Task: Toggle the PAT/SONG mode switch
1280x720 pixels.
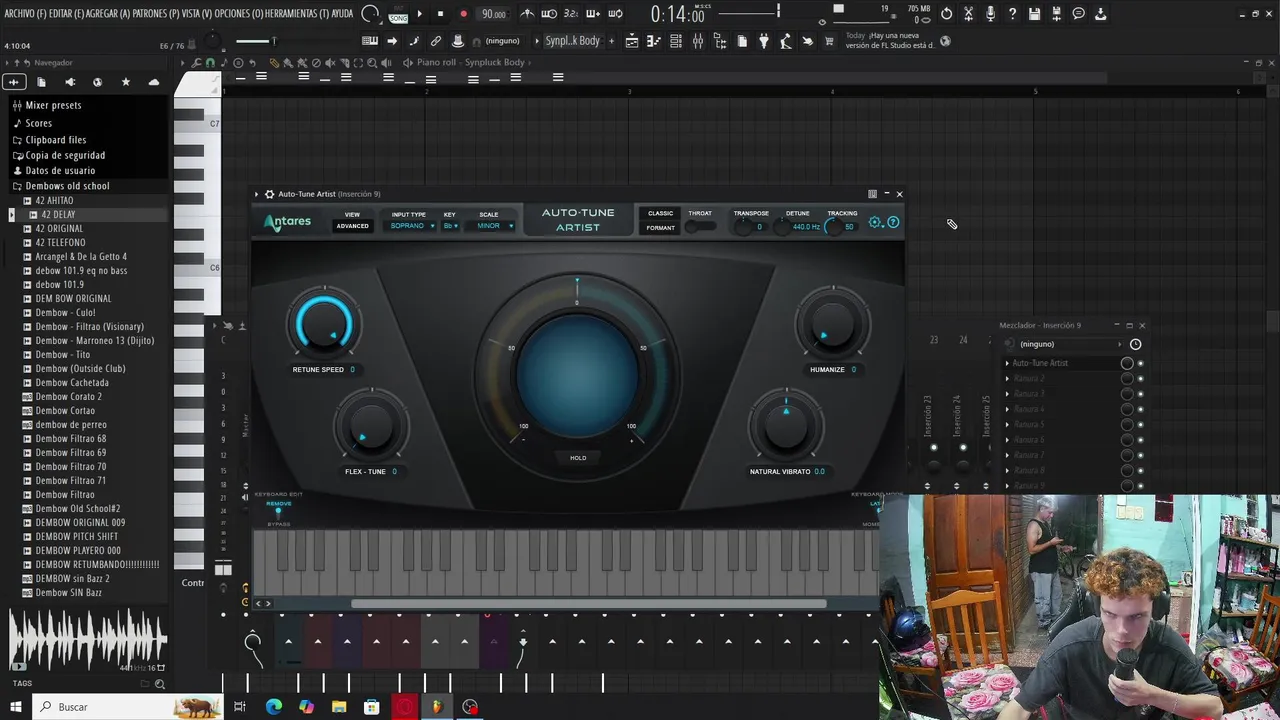Action: pos(398,14)
